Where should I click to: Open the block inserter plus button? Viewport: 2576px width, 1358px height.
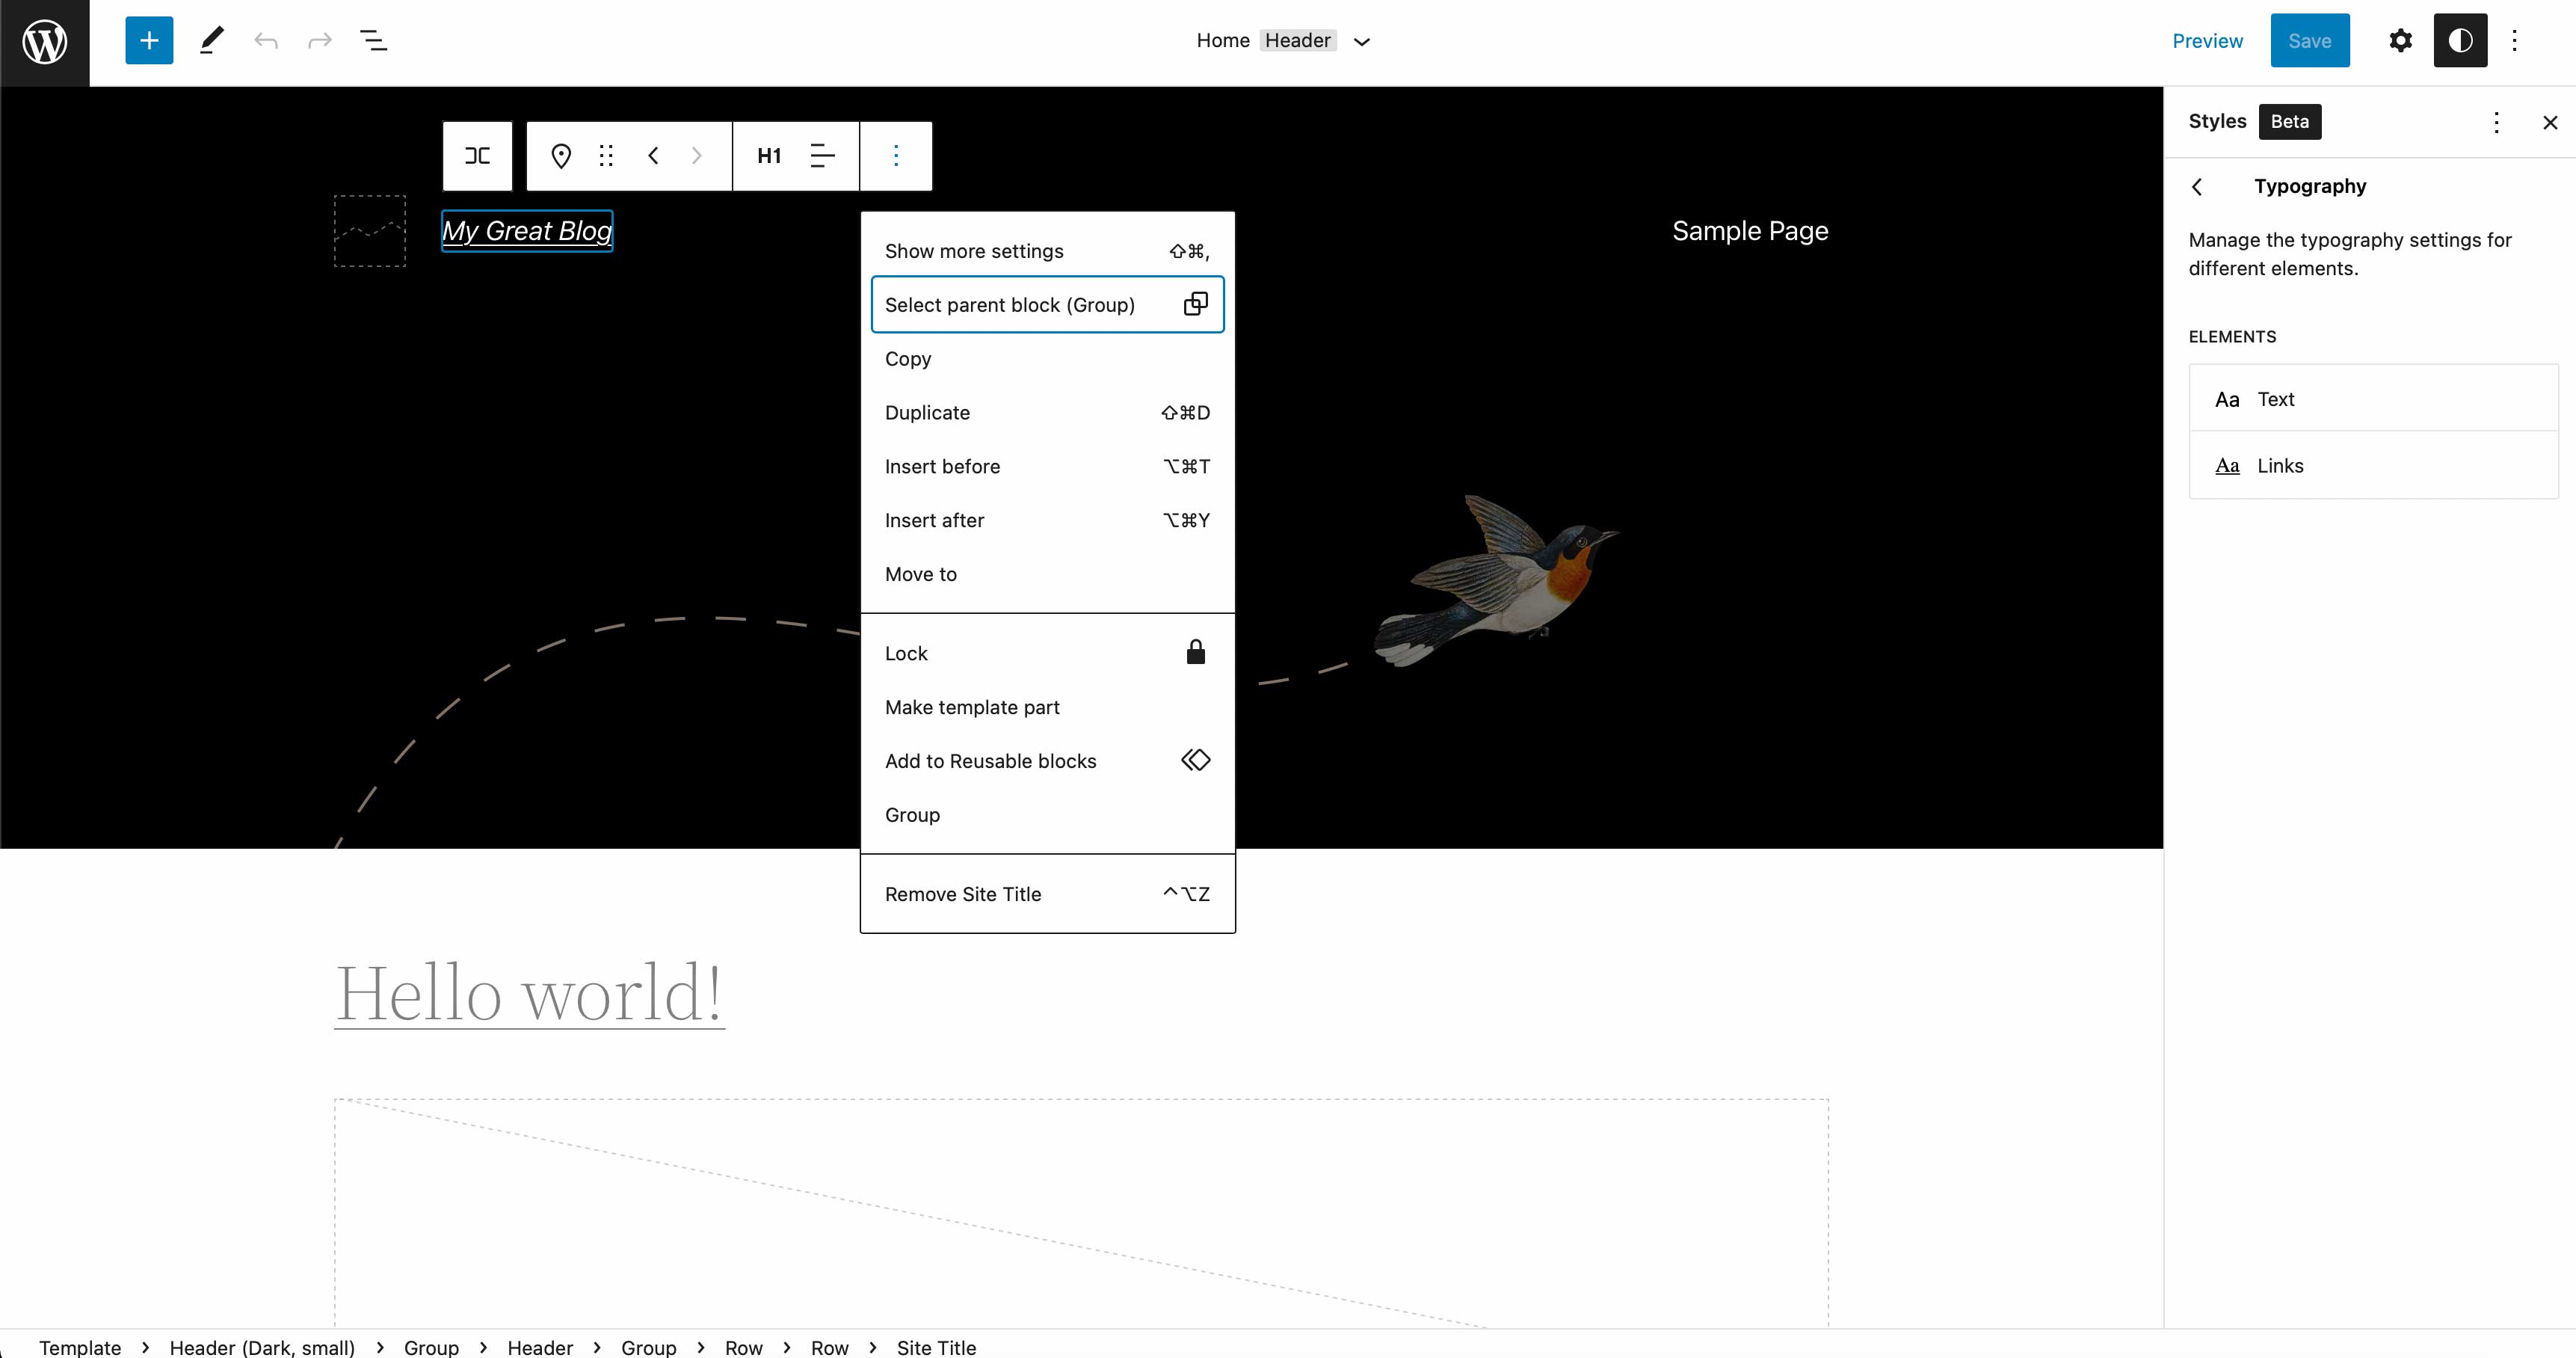[149, 41]
